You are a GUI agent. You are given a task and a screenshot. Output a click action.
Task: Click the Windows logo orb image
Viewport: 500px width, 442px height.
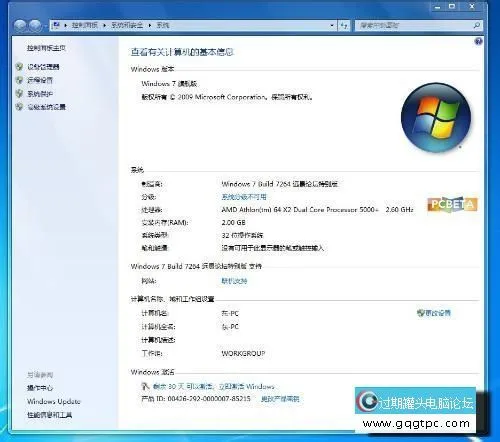(x=436, y=117)
